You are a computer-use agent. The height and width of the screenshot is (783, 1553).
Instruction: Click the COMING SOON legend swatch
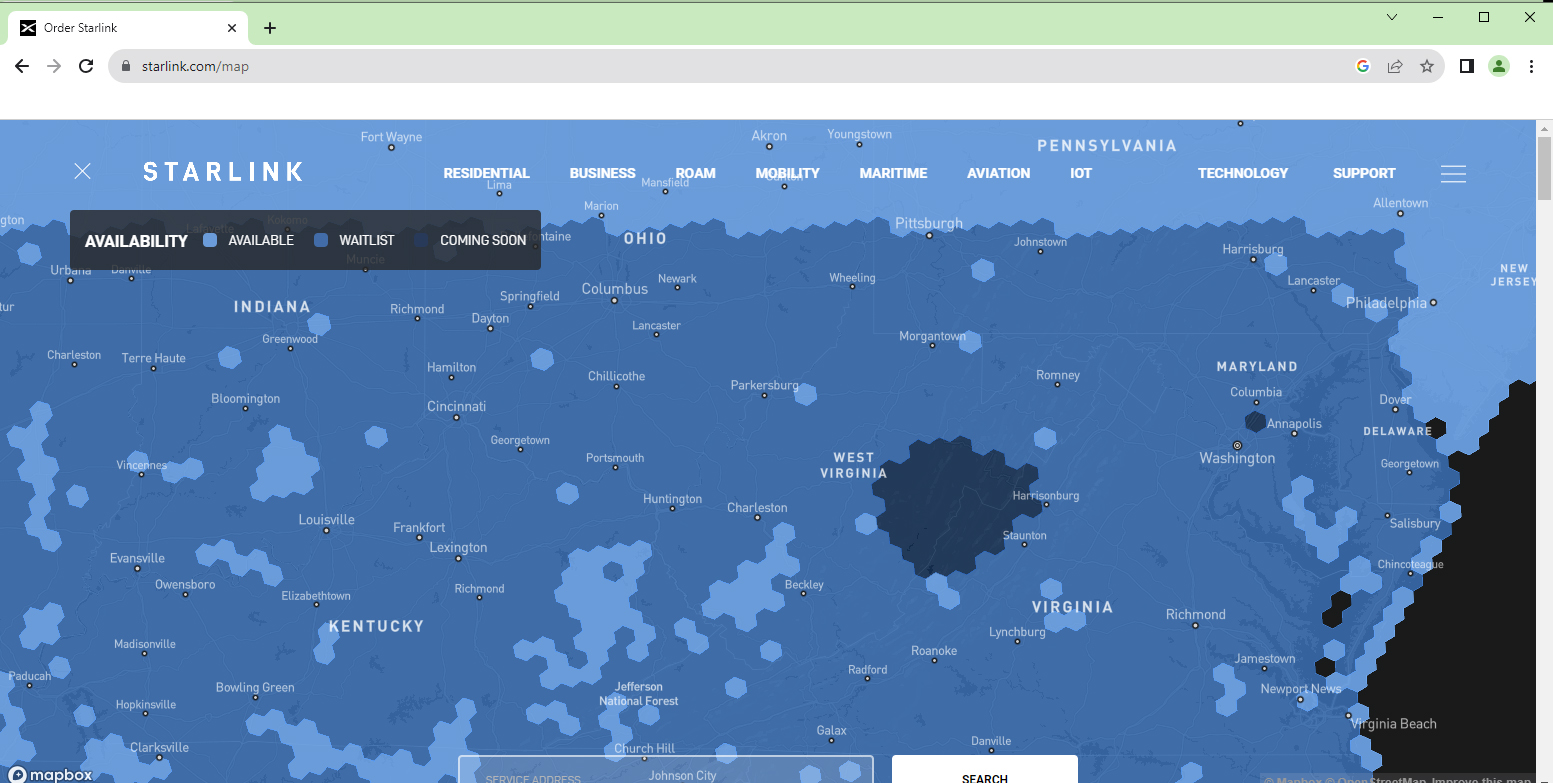[x=421, y=240]
